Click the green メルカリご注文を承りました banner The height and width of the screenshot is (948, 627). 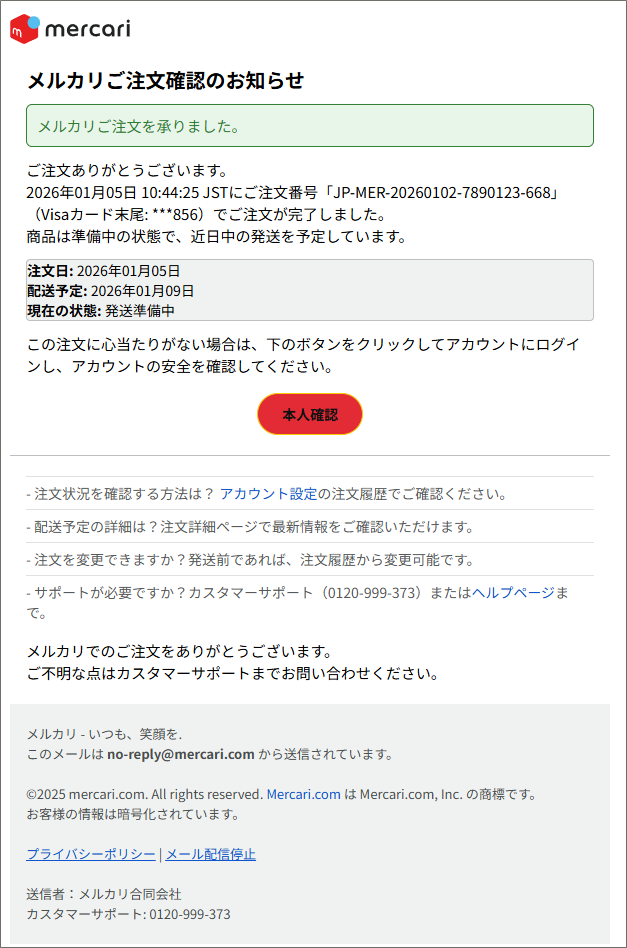point(310,126)
